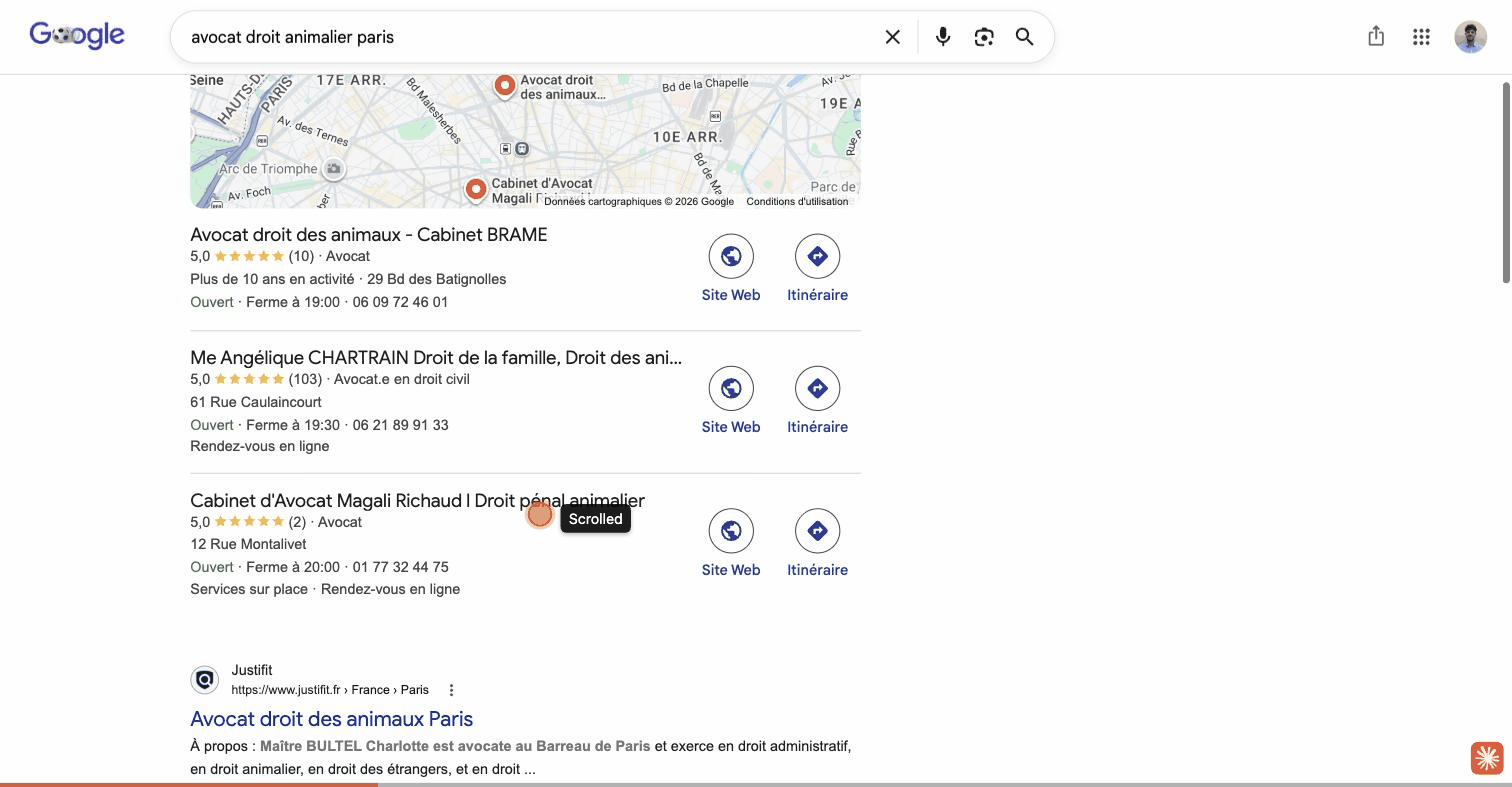Screen dimensions: 1512x787
Task: Open Avocat droit des animaux - Cabinet BRAME listing
Action: [x=369, y=235]
